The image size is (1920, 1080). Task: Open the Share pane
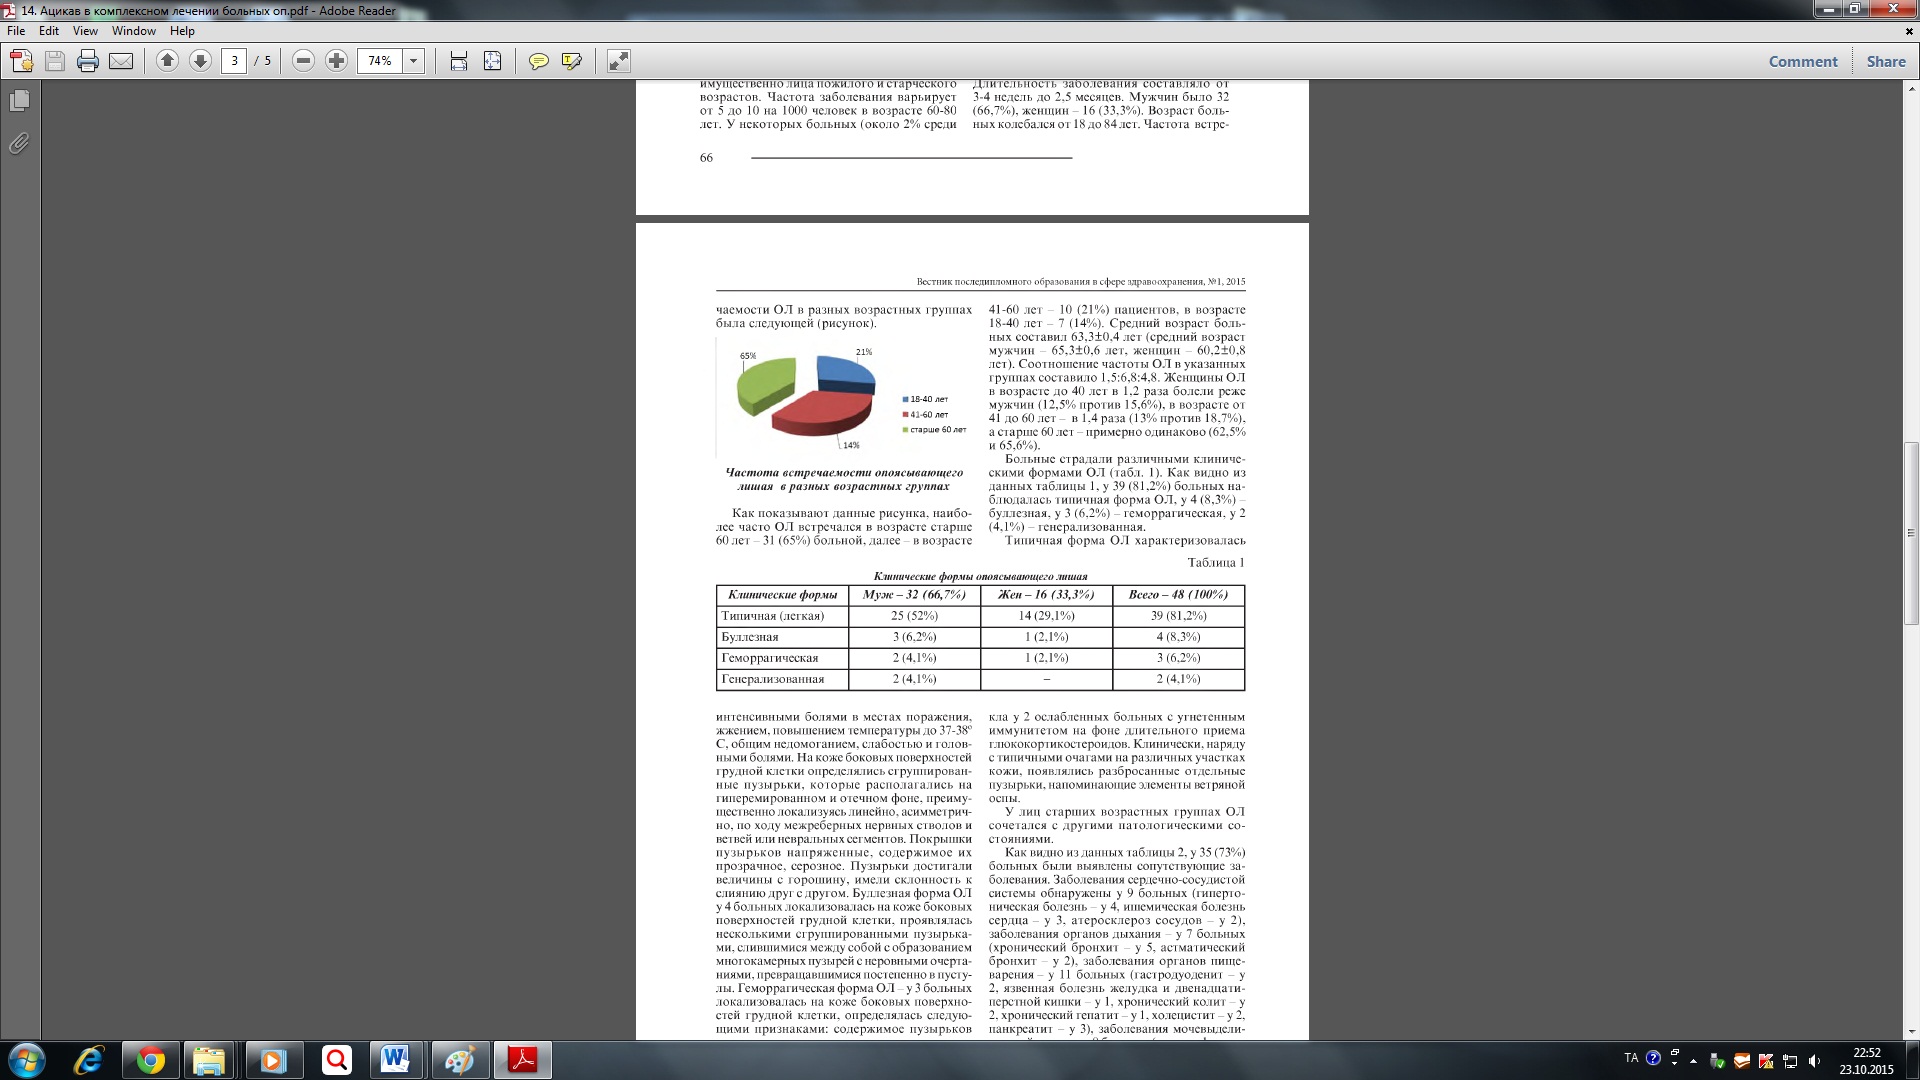(x=1886, y=62)
